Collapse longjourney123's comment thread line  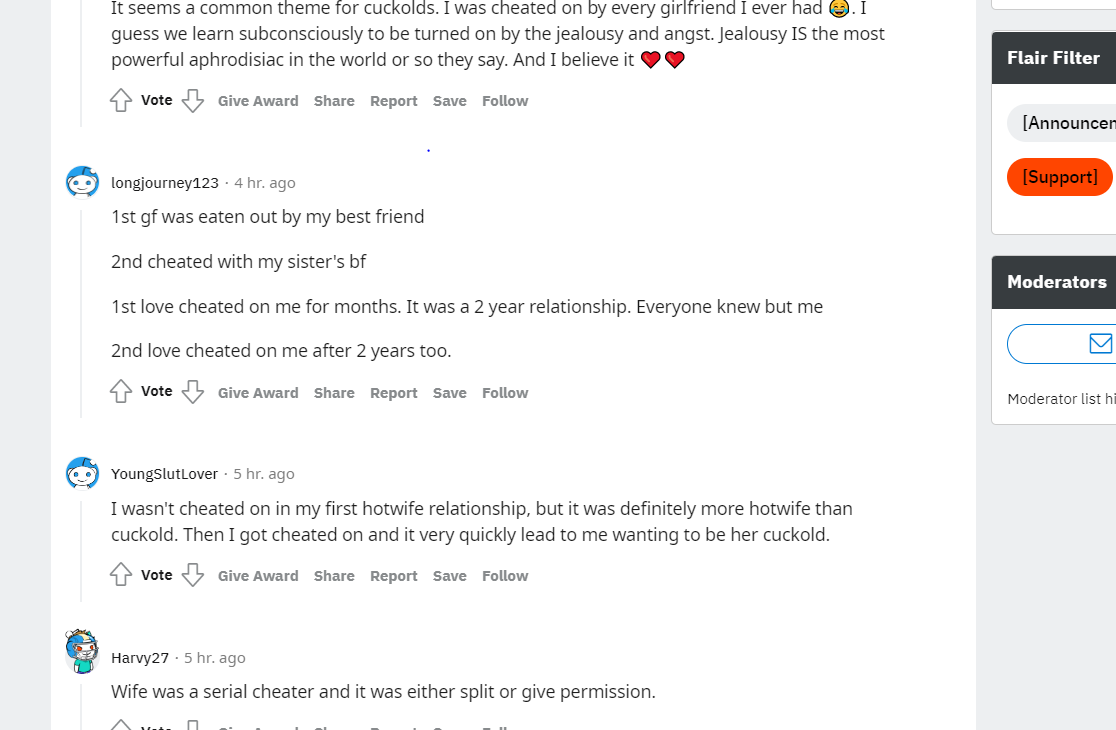tap(81, 313)
